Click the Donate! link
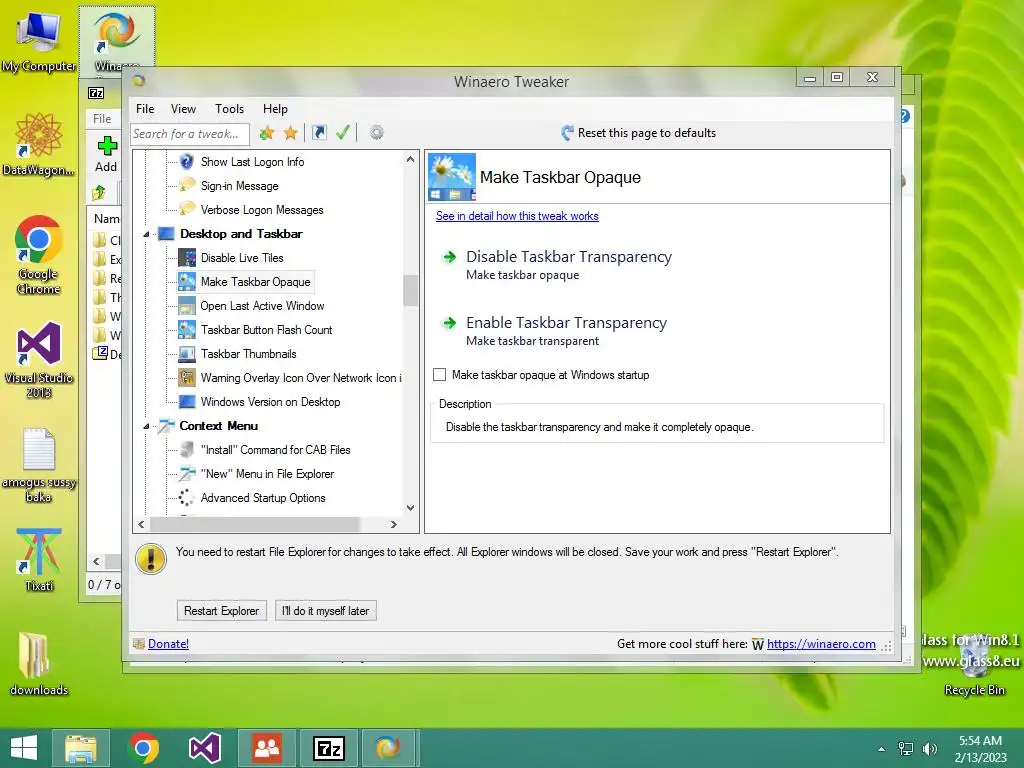1024x768 pixels. pos(168,644)
